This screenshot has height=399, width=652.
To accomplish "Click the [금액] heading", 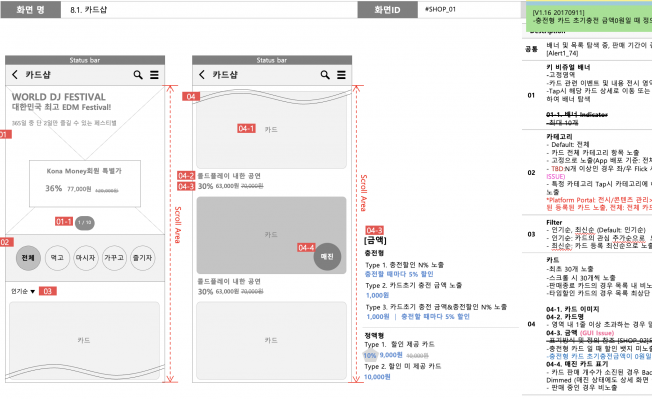I will (x=375, y=240).
